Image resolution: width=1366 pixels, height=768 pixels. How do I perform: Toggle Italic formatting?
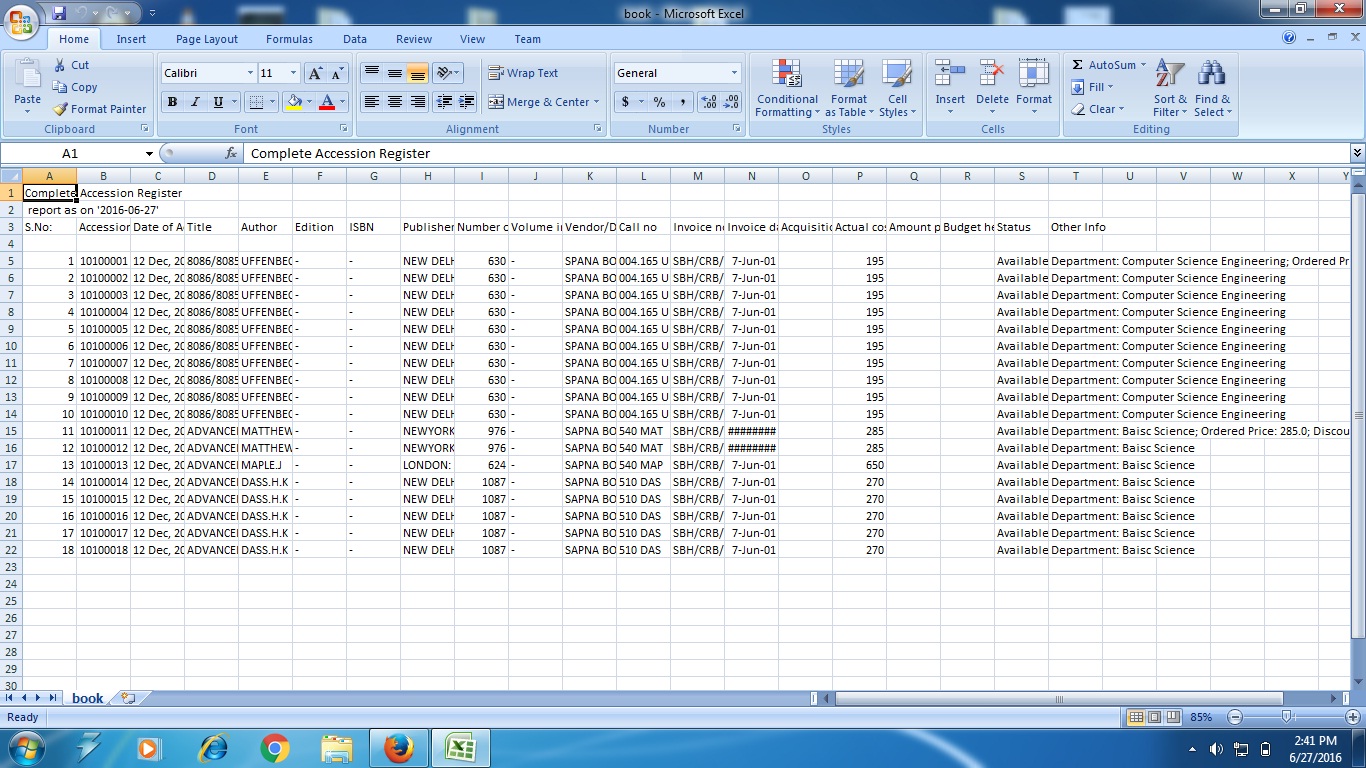coord(195,102)
